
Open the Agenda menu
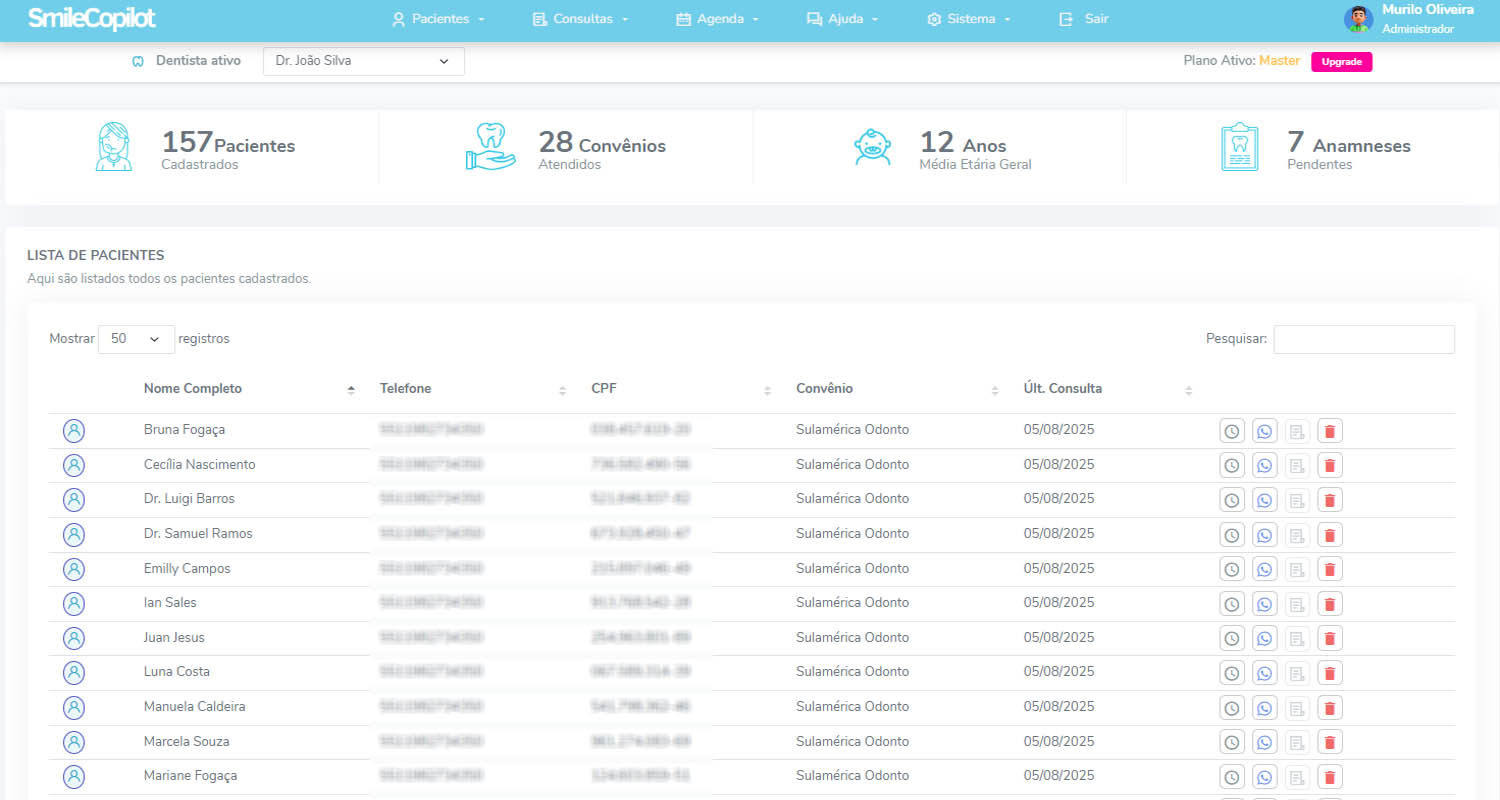click(x=716, y=18)
